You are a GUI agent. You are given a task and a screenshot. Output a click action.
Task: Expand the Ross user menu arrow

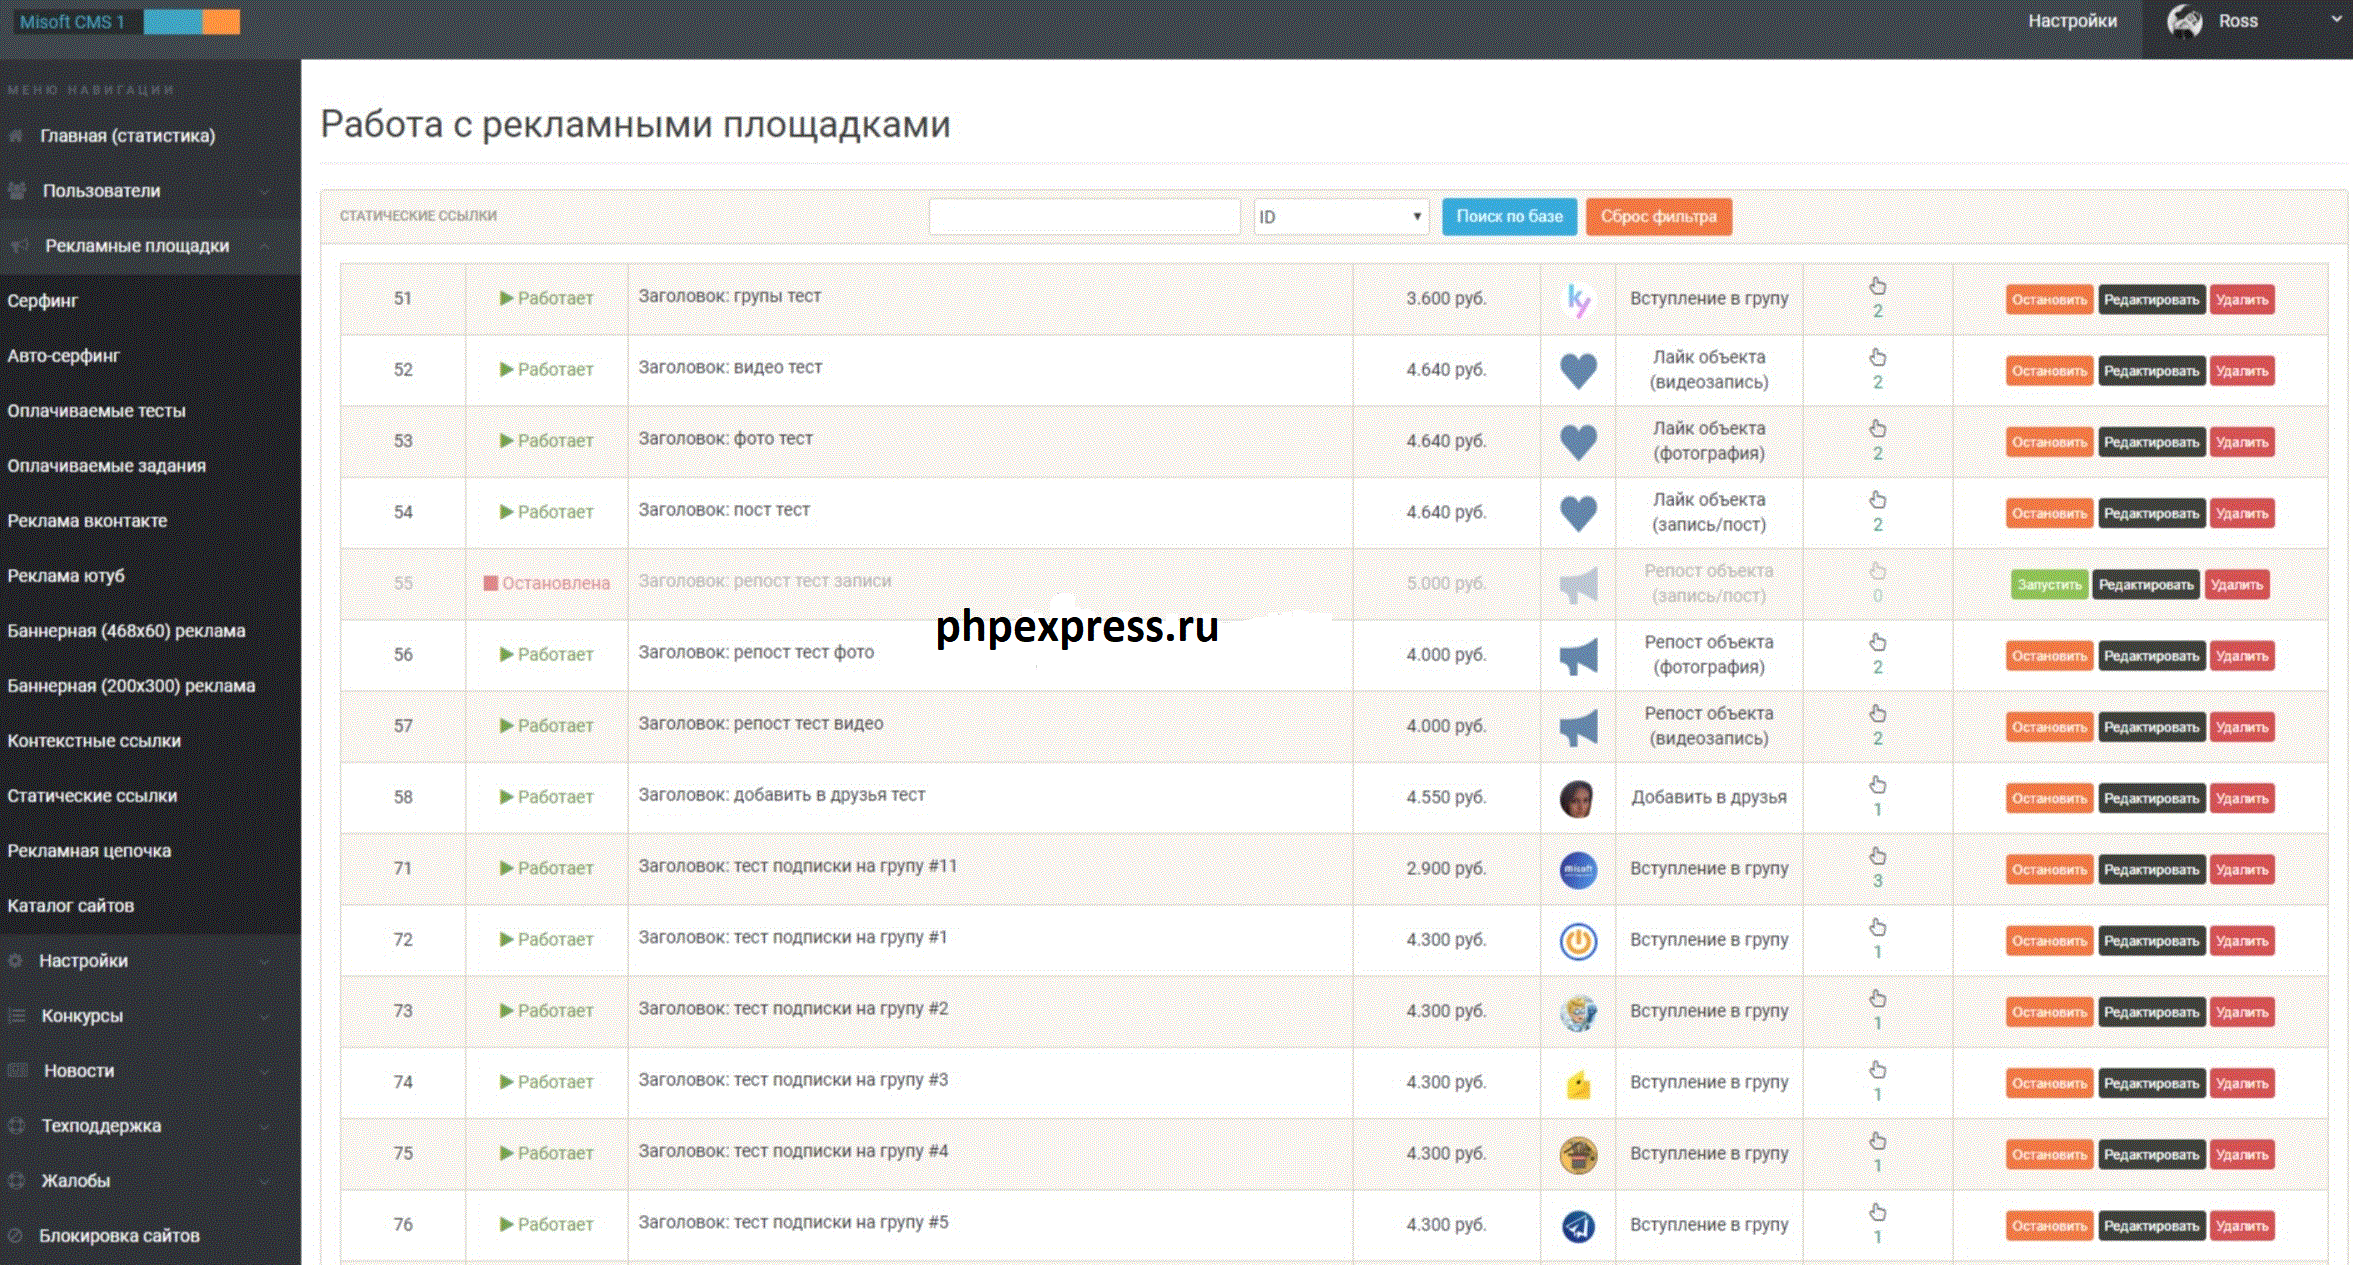click(2336, 19)
